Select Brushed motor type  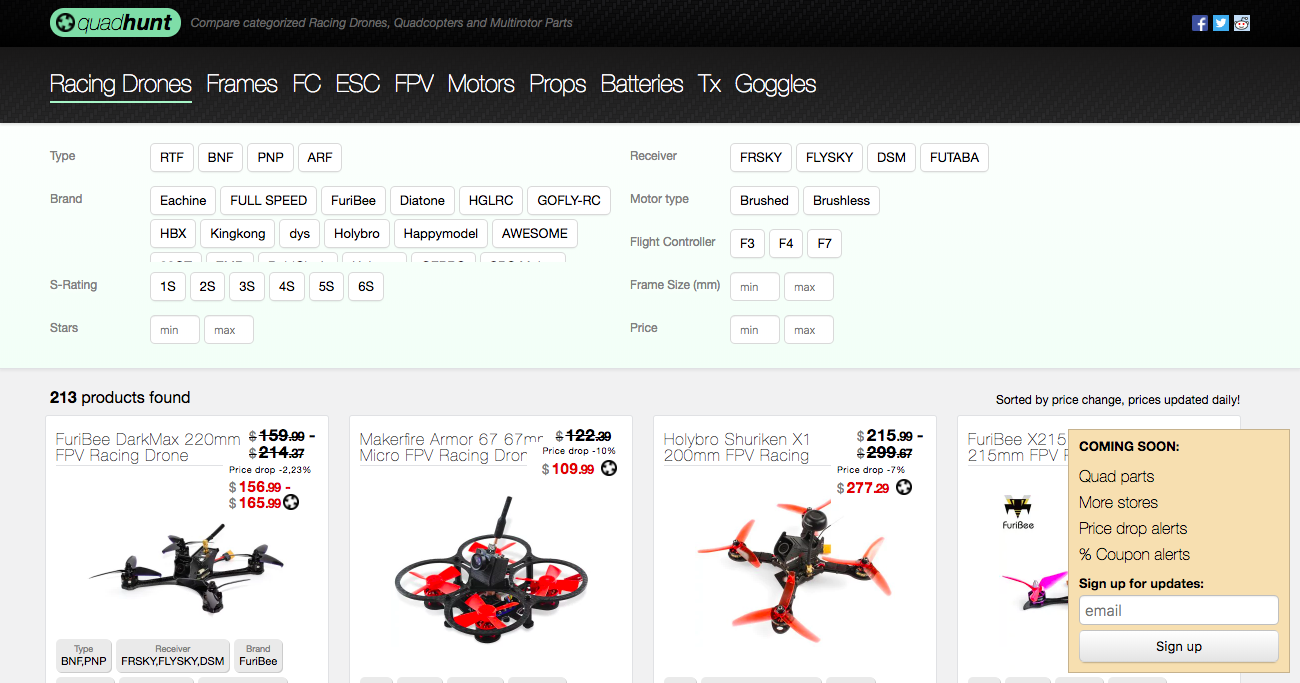tap(764, 200)
